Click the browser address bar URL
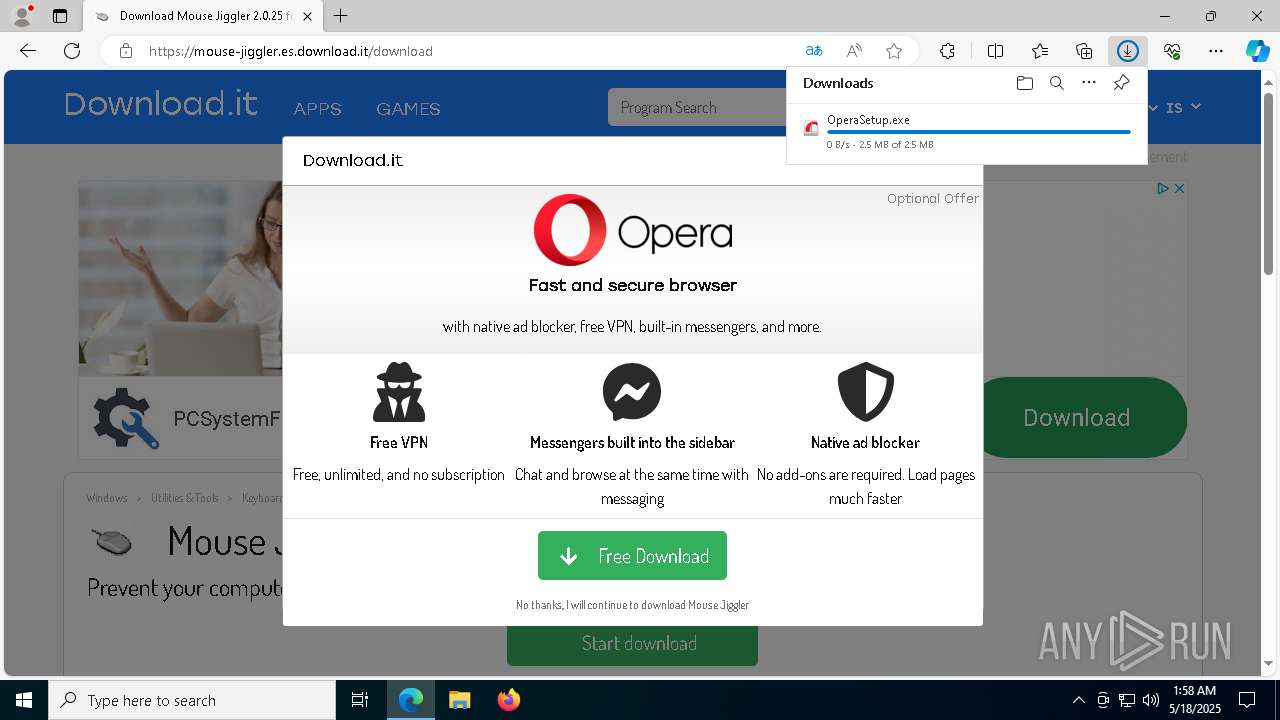The image size is (1280, 720). click(291, 51)
